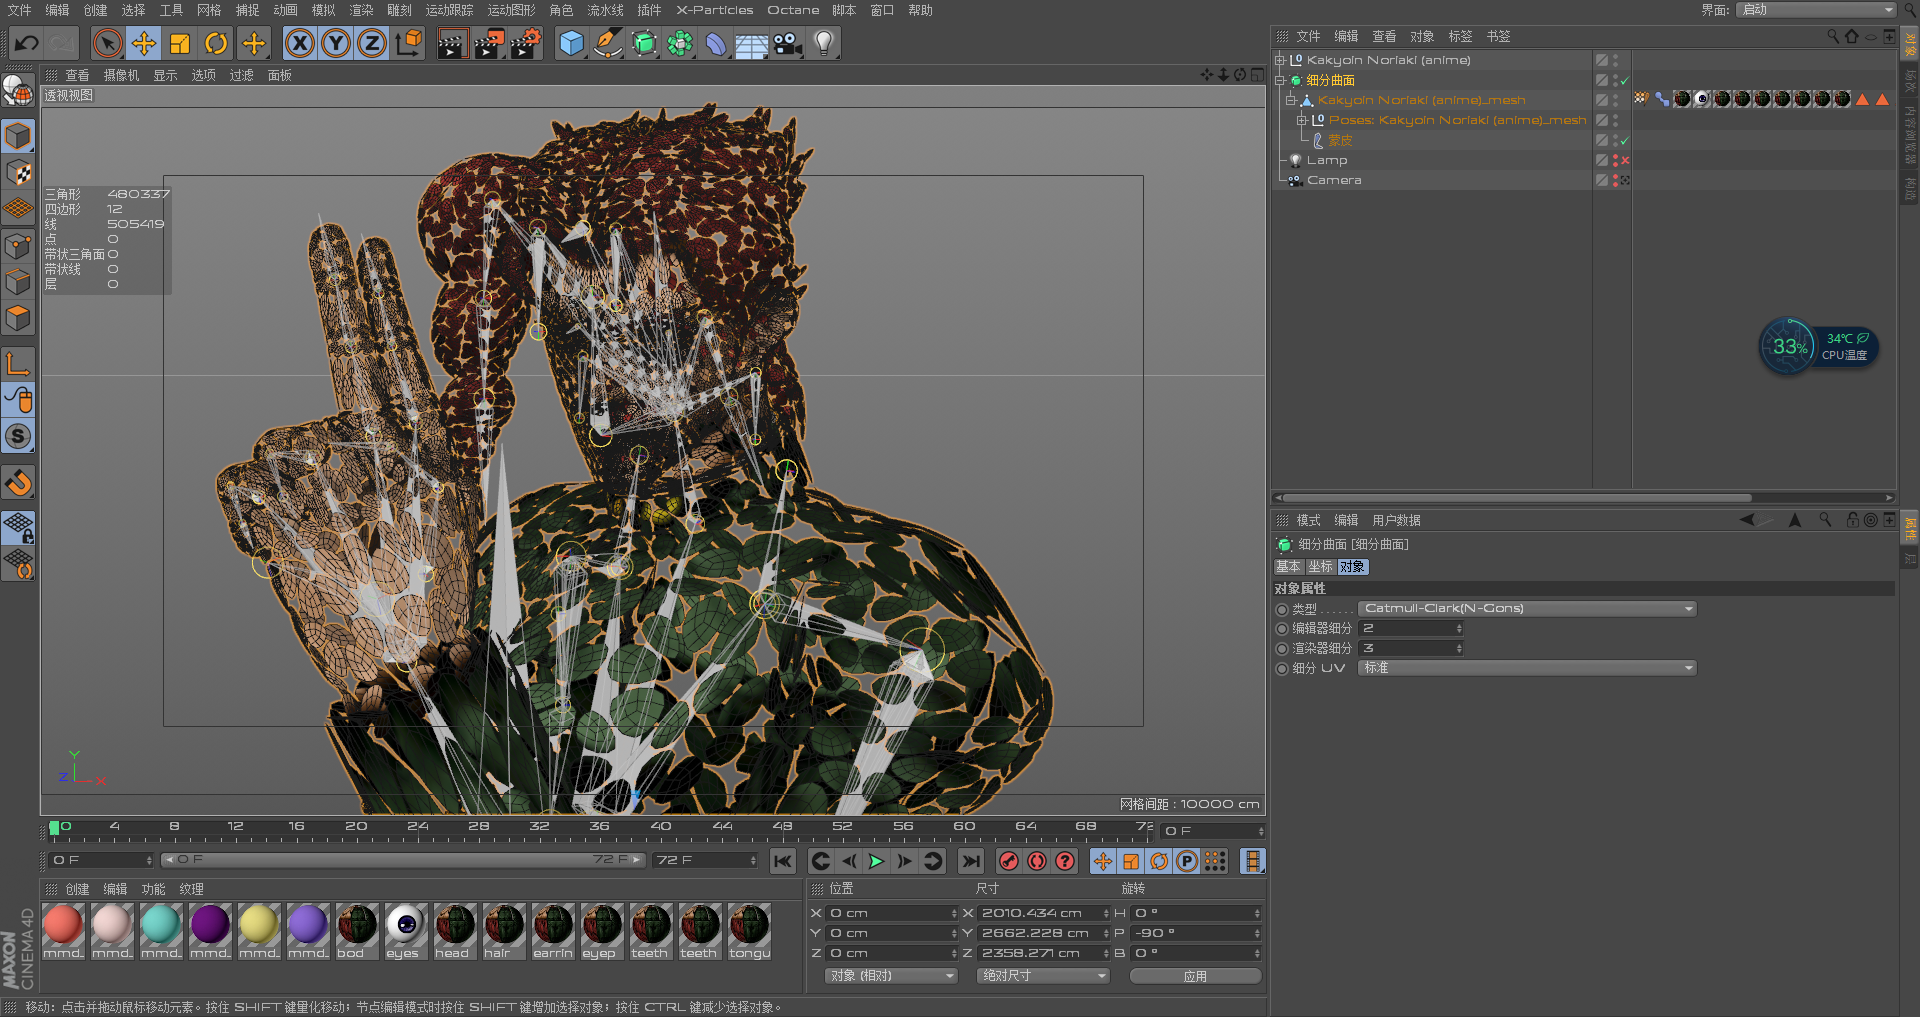This screenshot has height=1017, width=1920.
Task: Open the 文件 menu in top bar
Action: tap(19, 10)
